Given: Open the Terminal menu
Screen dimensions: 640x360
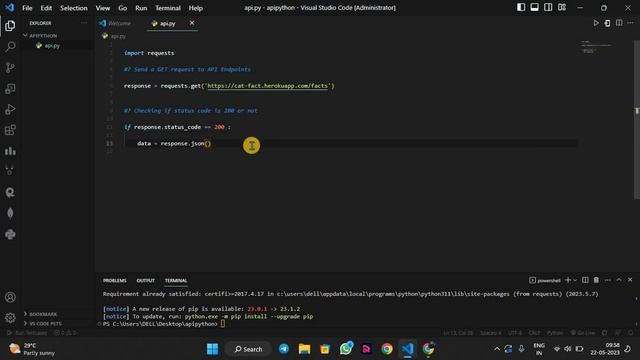Looking at the screenshot, I should (168, 8).
